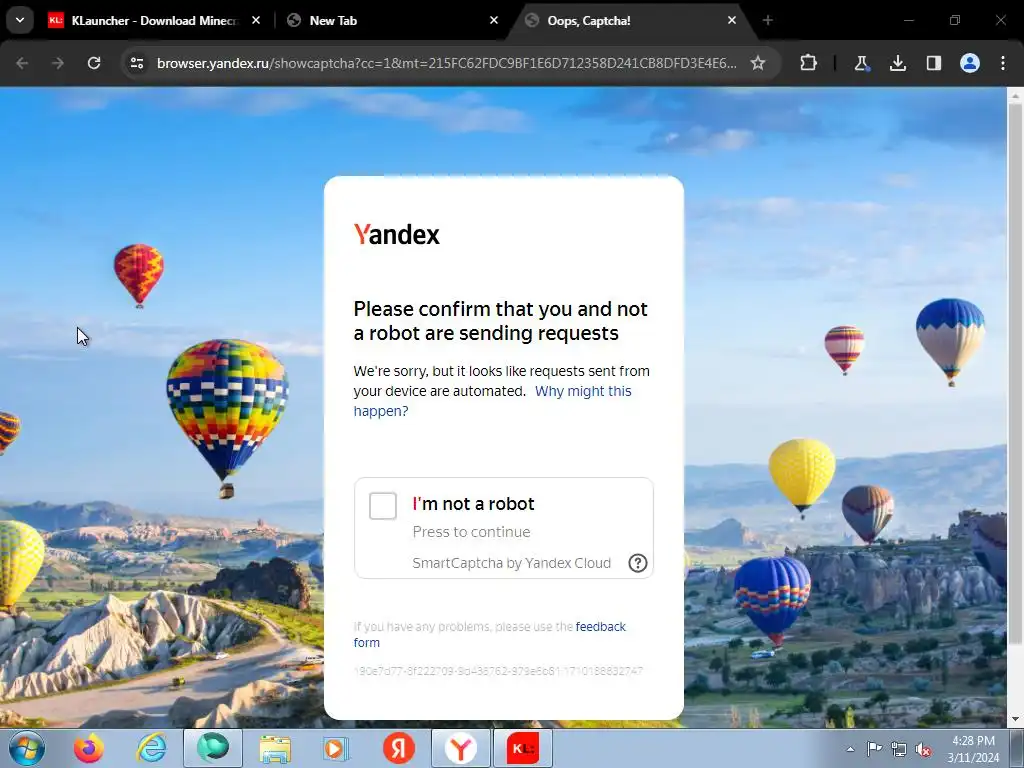Toggle the browser side panel
The image size is (1024, 768).
(x=934, y=63)
